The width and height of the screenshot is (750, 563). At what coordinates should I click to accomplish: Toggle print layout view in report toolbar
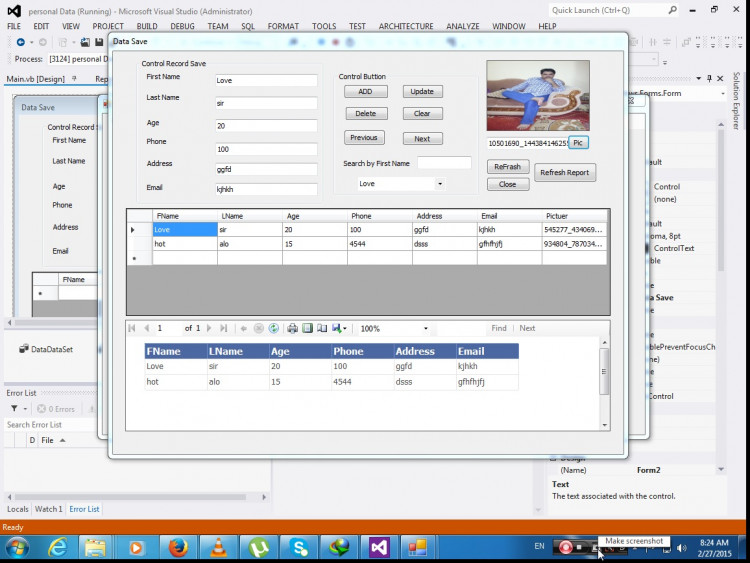tap(307, 328)
